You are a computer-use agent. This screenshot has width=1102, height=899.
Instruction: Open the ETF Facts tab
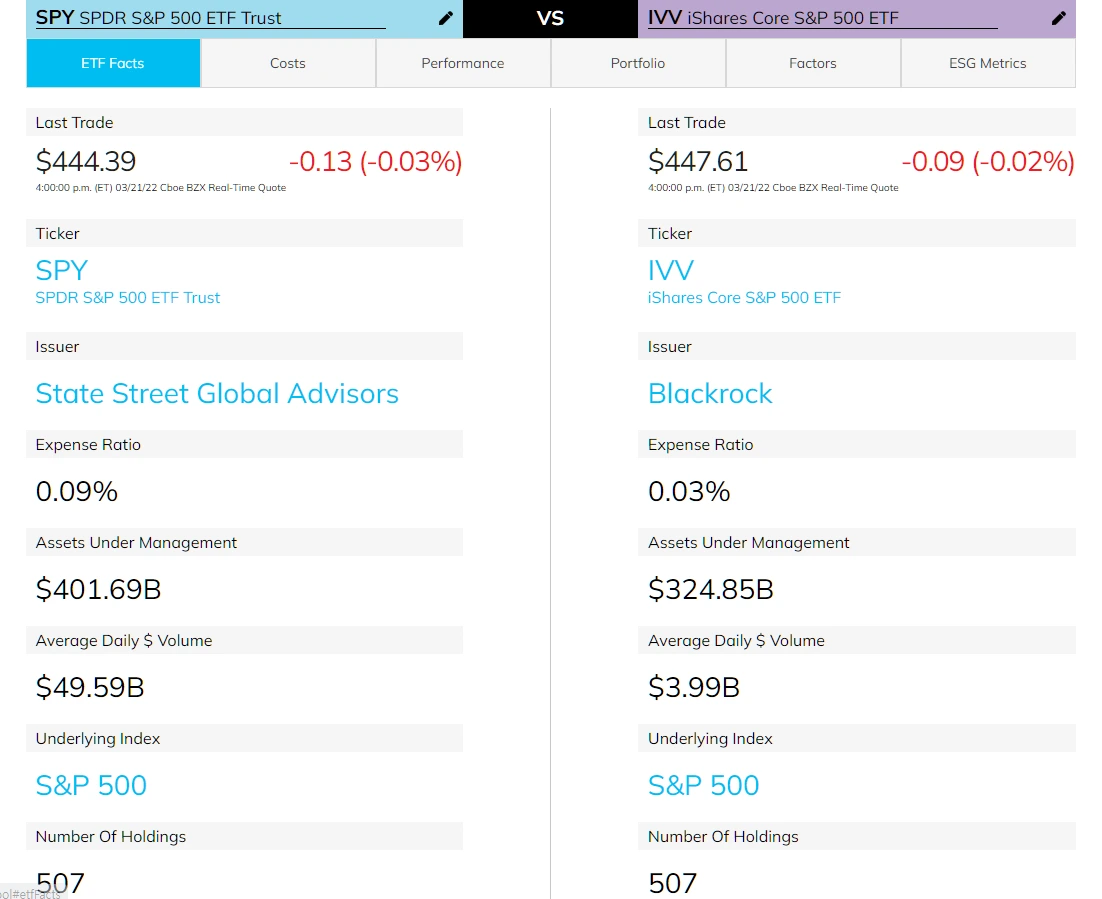113,63
